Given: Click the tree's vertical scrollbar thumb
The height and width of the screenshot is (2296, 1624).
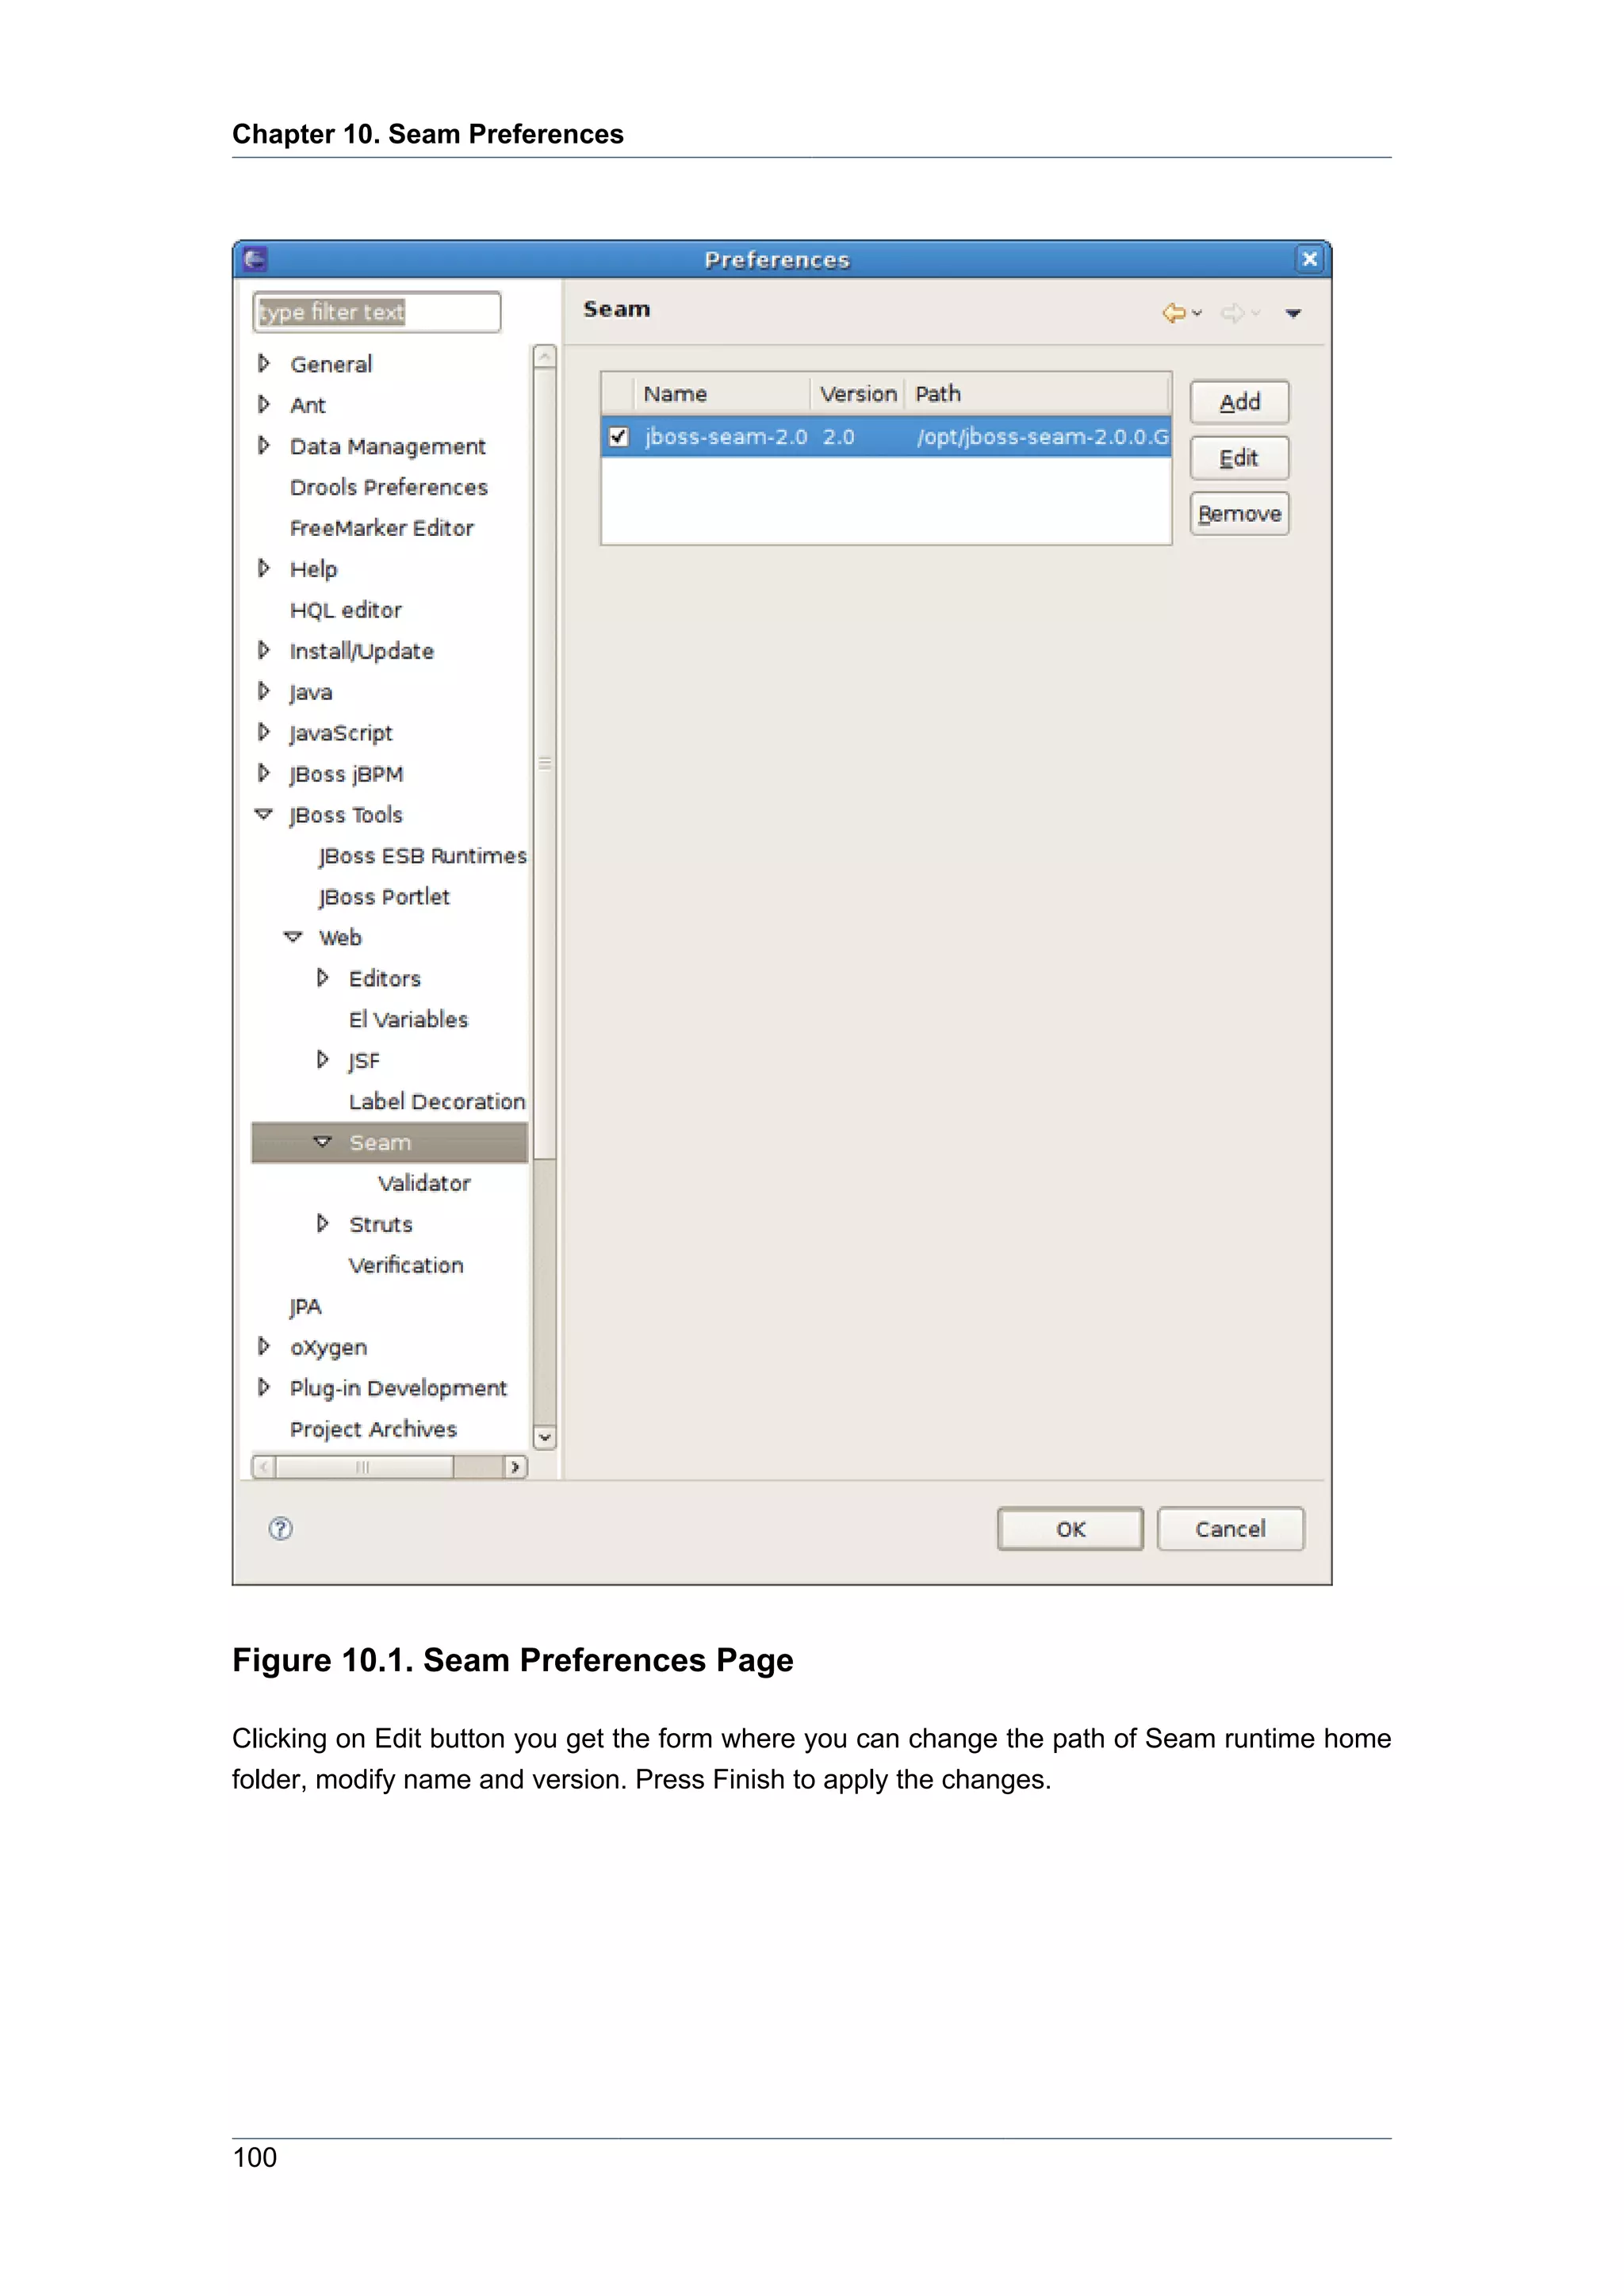Looking at the screenshot, I should pos(545,764).
